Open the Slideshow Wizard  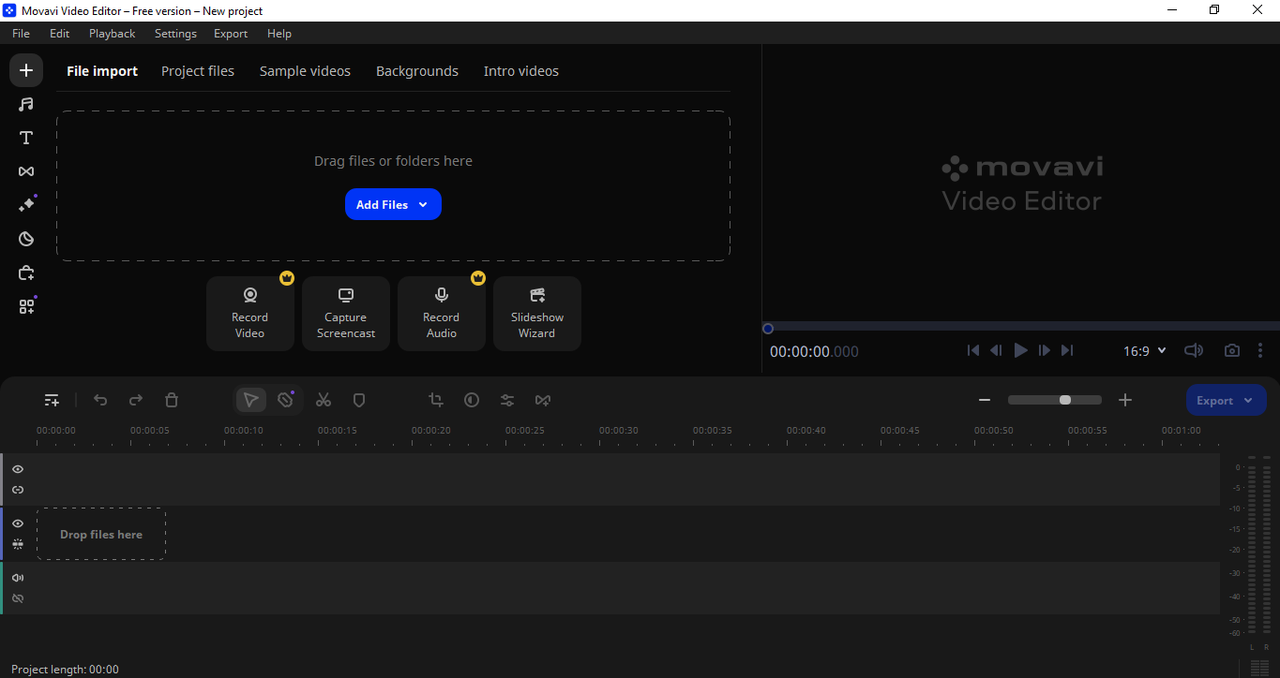(x=537, y=313)
